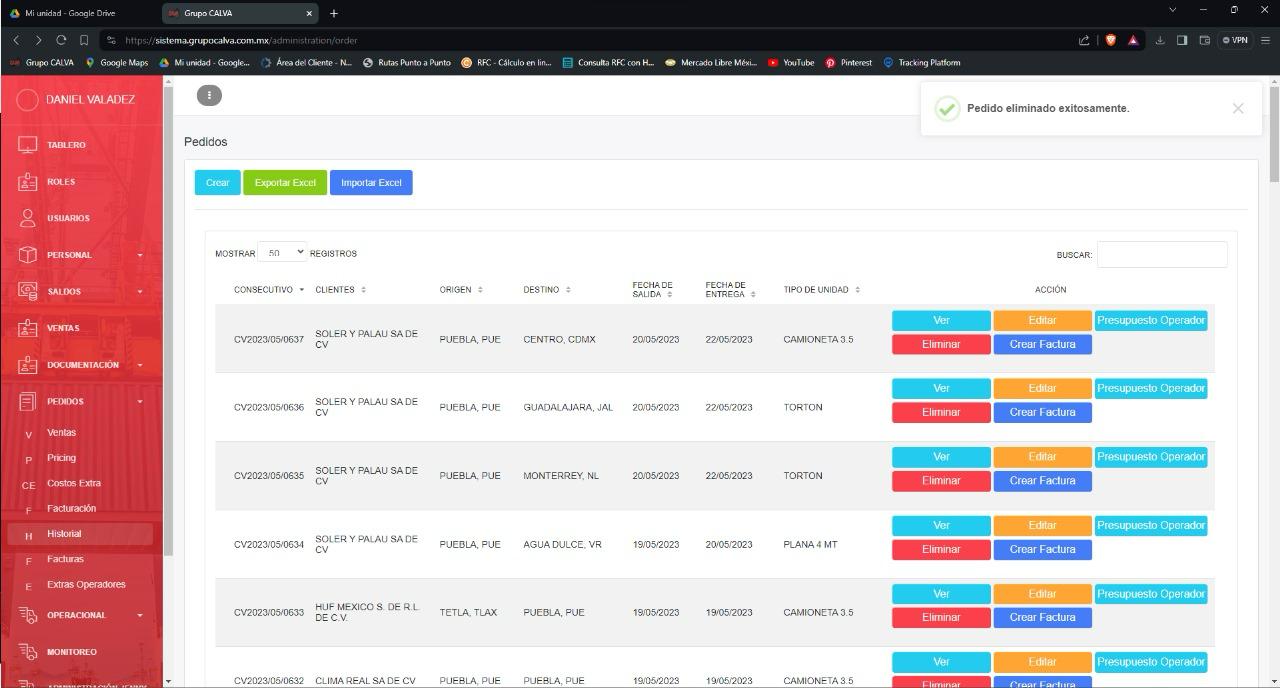The height and width of the screenshot is (688, 1280).
Task: Click the Tablero monitor icon in sidebar
Action: click(x=28, y=145)
